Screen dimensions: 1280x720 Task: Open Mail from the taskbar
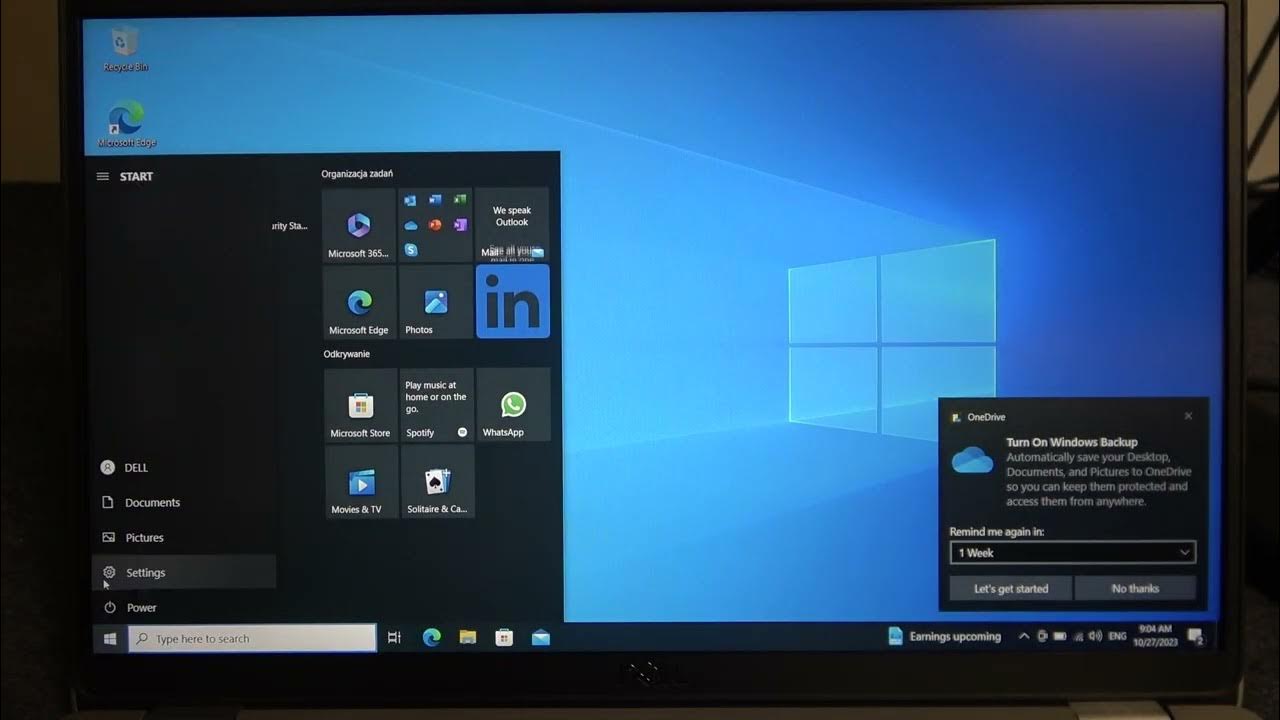tap(541, 638)
